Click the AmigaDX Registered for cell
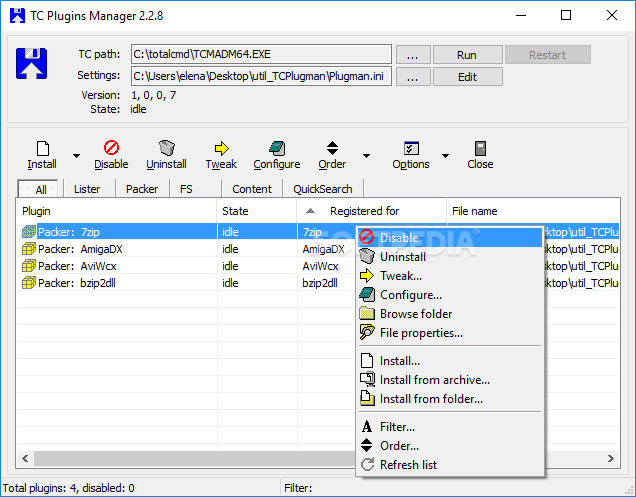 [x=323, y=249]
